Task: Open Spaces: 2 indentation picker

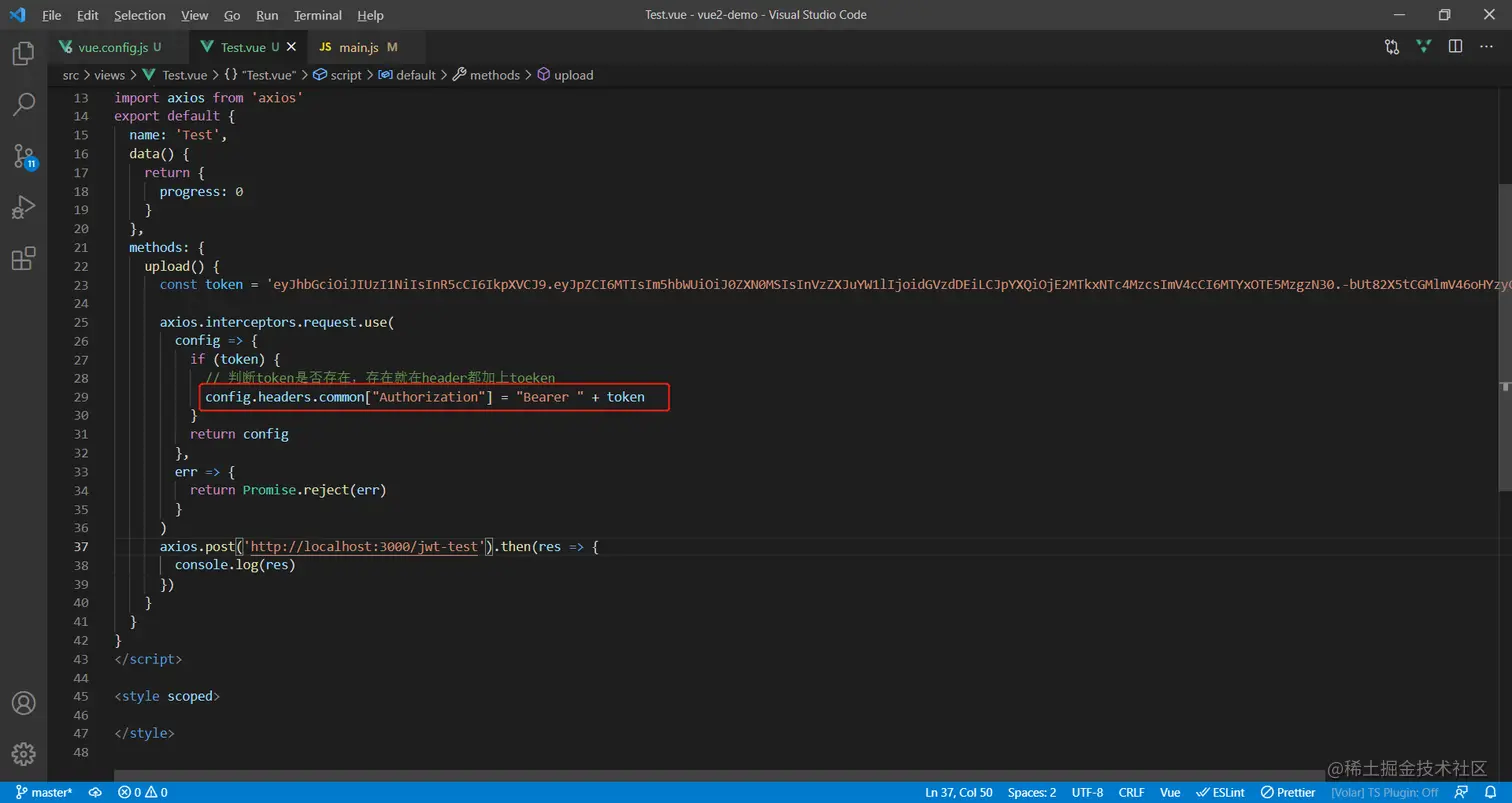Action: [1032, 792]
